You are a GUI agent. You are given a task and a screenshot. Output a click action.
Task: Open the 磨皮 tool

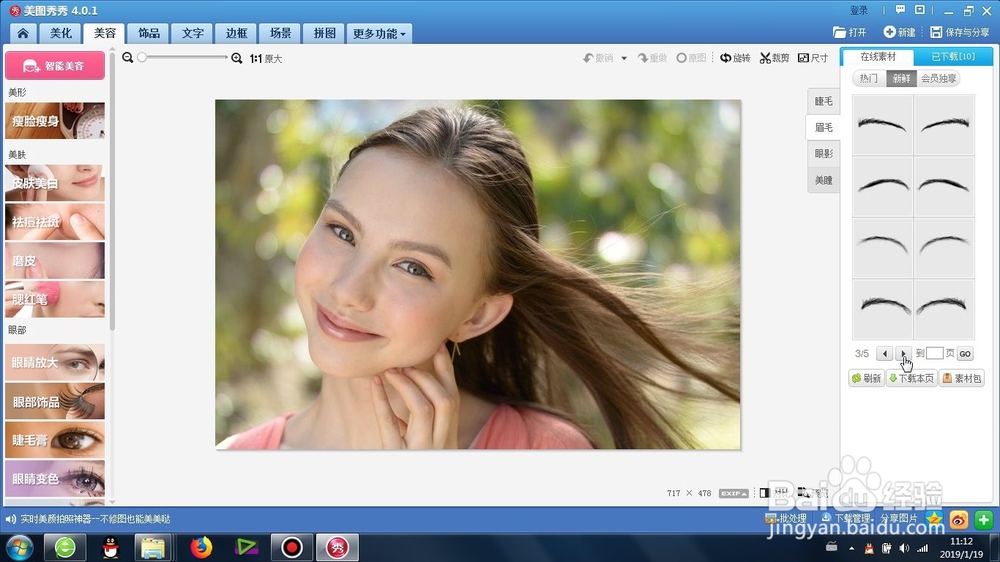point(55,260)
